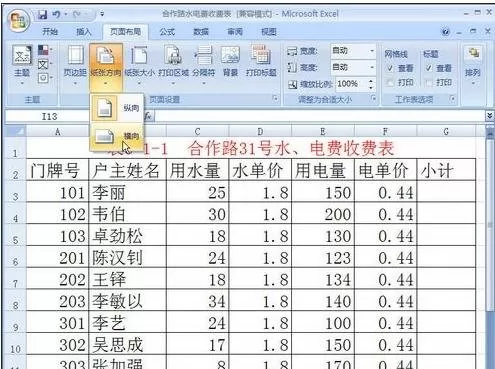Open customize quick access toolbar dropdown
This screenshot has height=369, width=495.
click(x=102, y=14)
